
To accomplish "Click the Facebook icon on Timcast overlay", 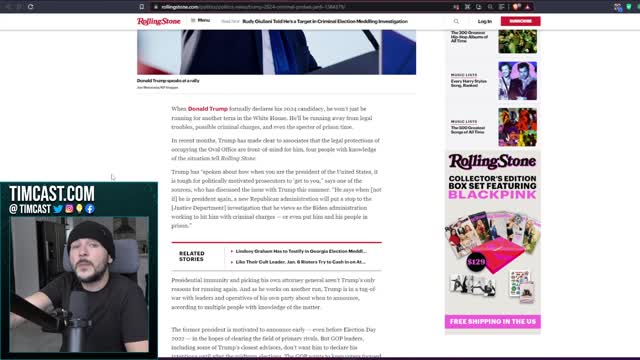I will [90, 209].
